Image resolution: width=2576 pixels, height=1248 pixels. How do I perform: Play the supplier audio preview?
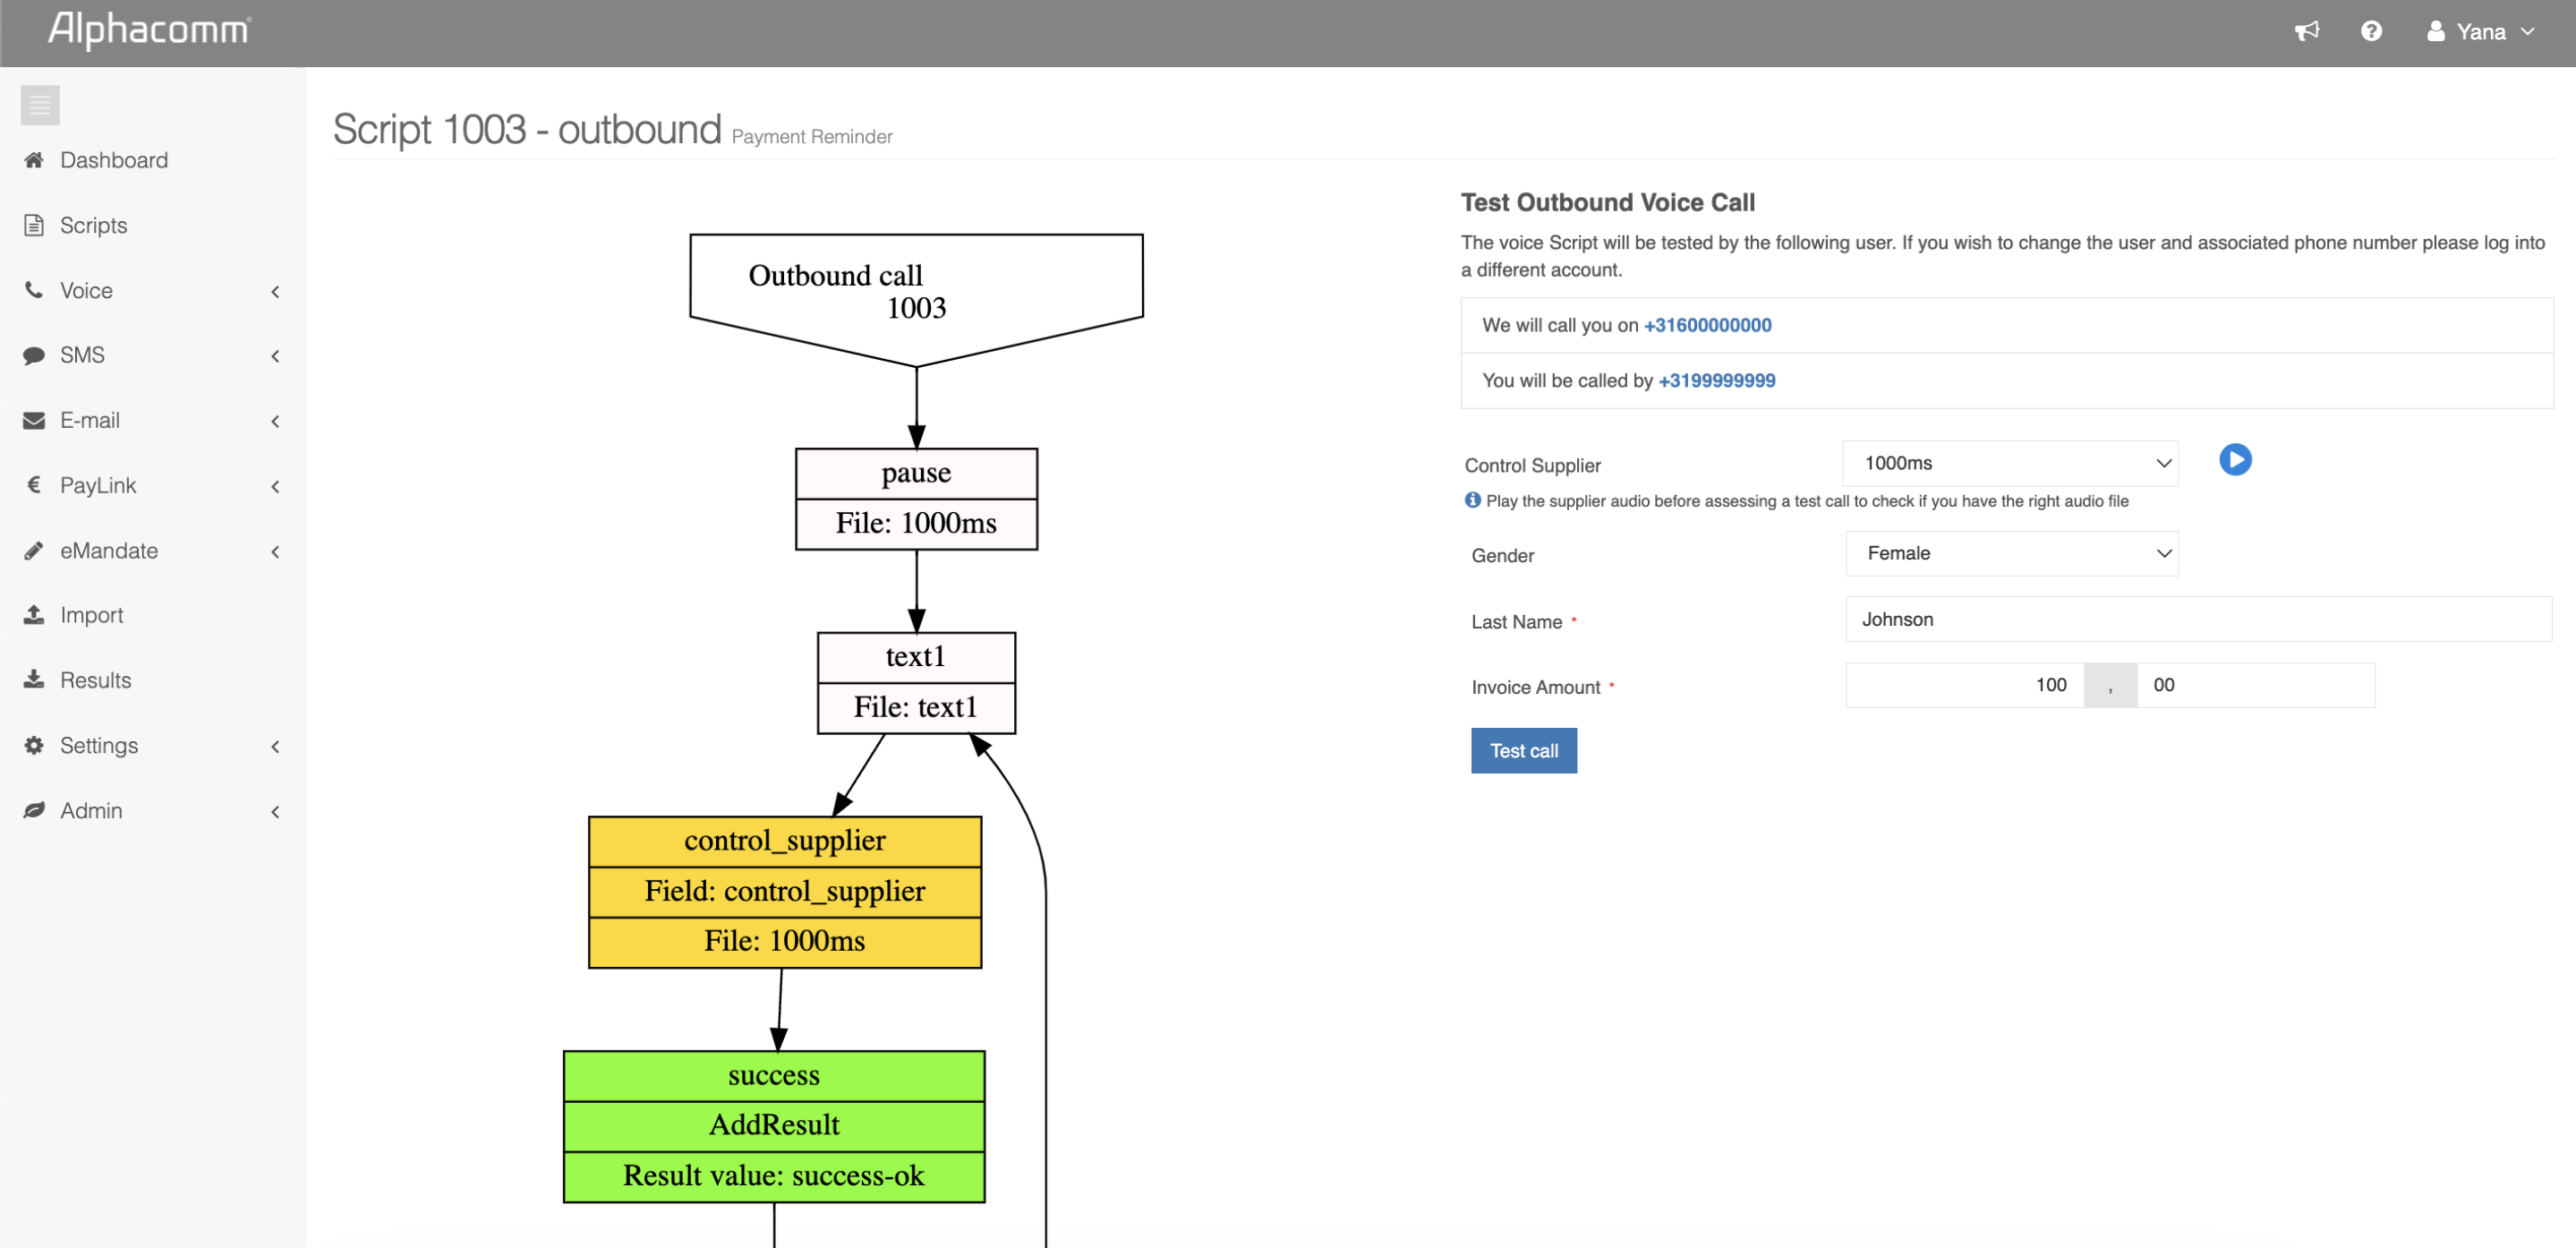2234,460
